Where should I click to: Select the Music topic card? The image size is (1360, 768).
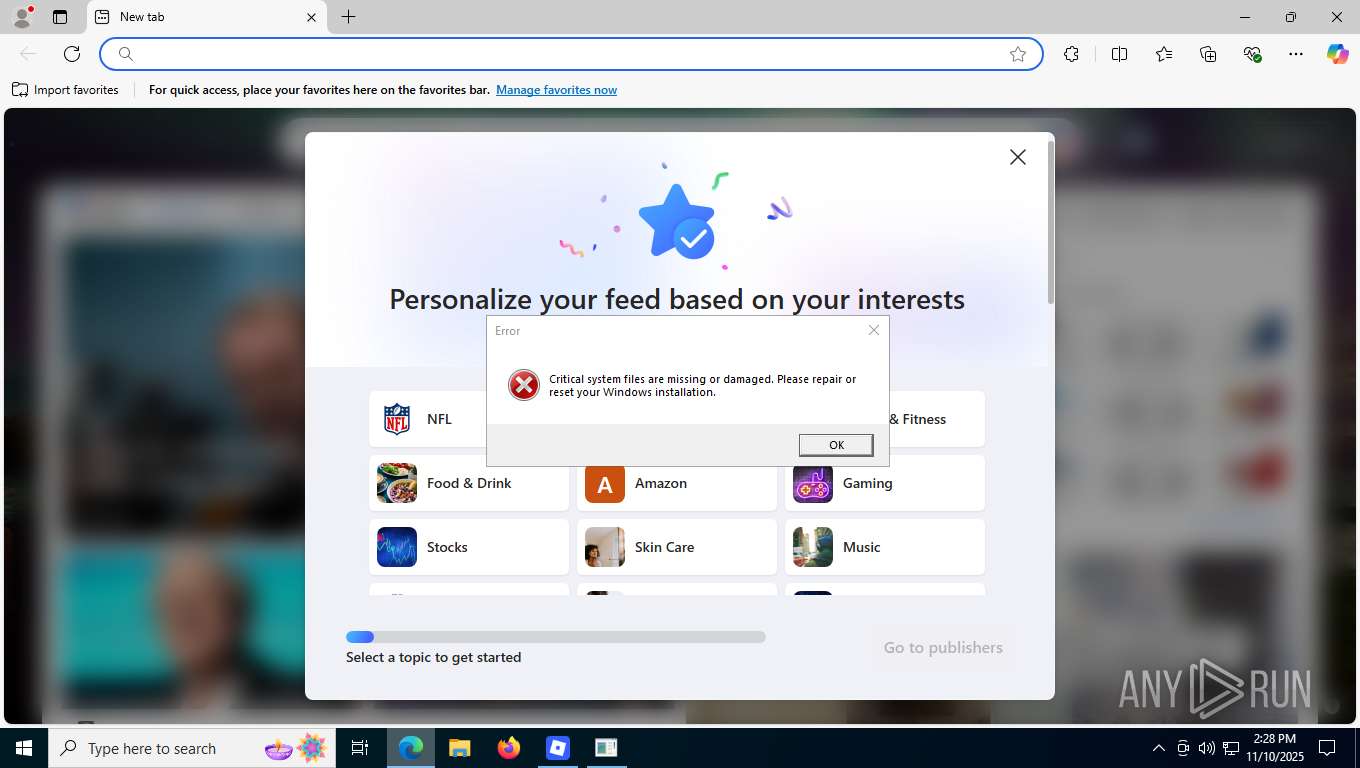coord(885,547)
